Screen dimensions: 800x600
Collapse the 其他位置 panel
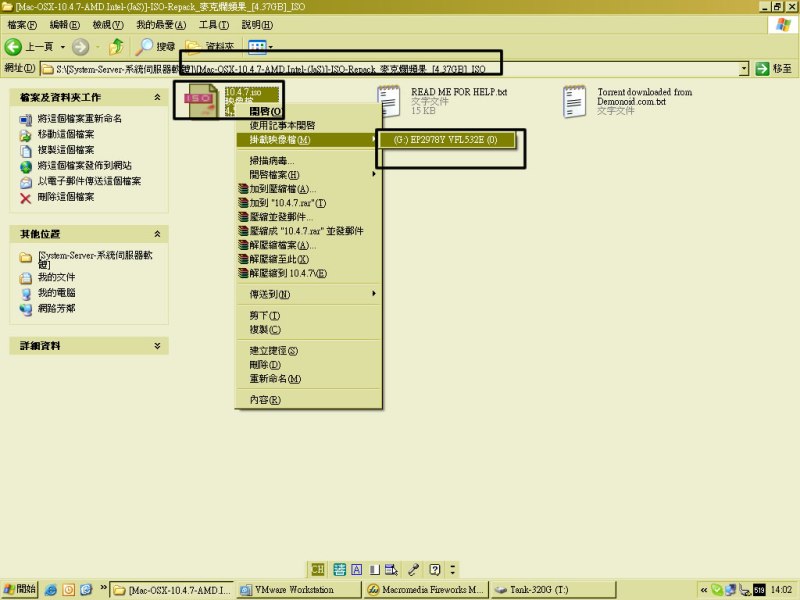(157, 234)
